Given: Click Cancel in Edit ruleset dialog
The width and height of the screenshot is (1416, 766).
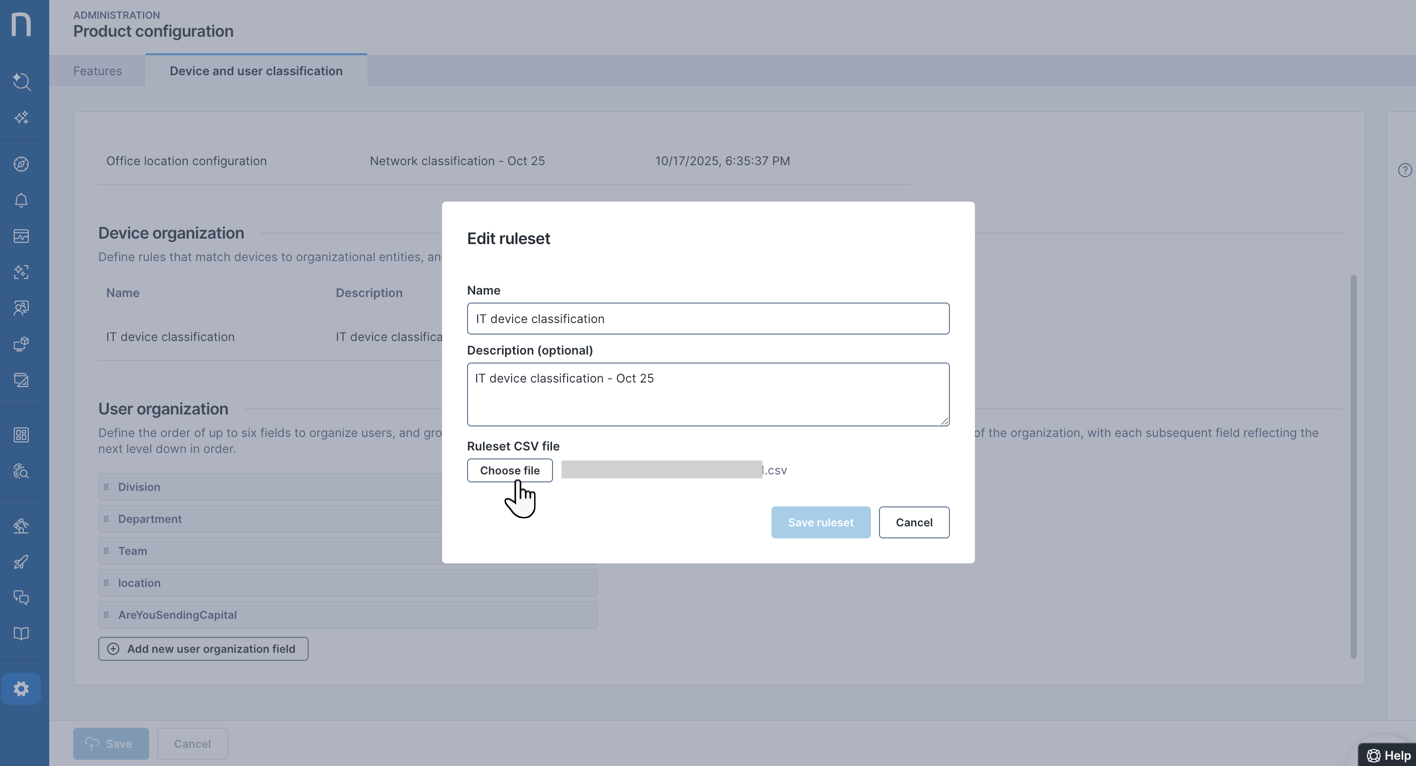Looking at the screenshot, I should tap(913, 522).
